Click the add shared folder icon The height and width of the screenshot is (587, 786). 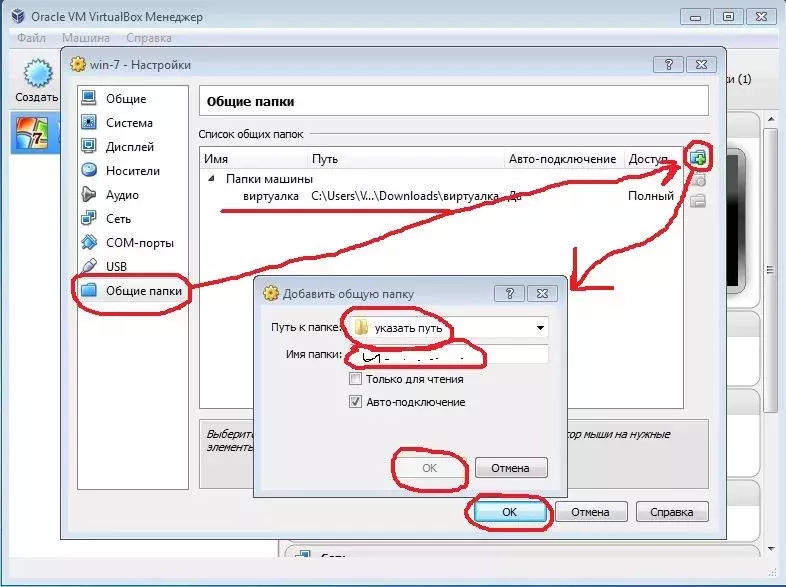pos(698,158)
